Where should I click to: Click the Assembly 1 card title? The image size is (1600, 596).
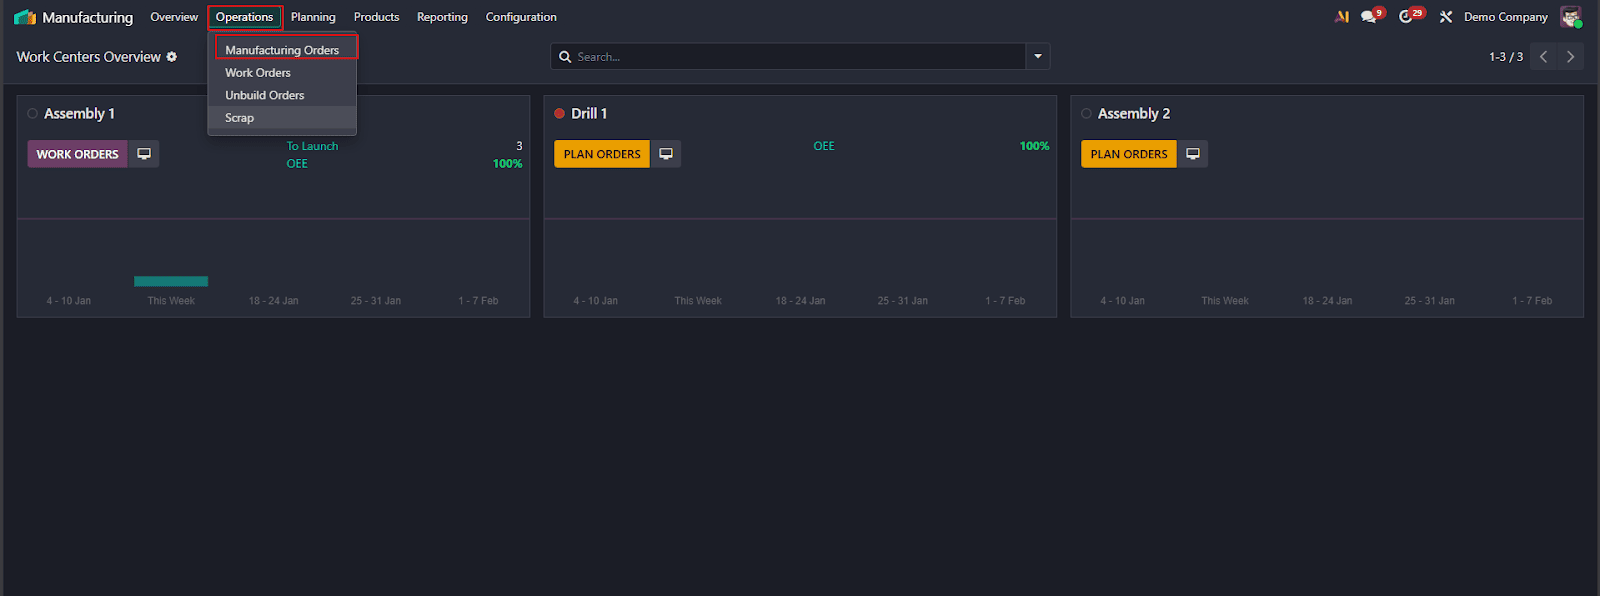[79, 114]
